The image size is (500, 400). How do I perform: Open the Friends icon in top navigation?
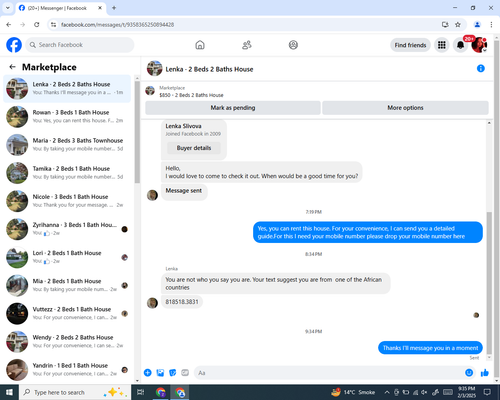[247, 45]
